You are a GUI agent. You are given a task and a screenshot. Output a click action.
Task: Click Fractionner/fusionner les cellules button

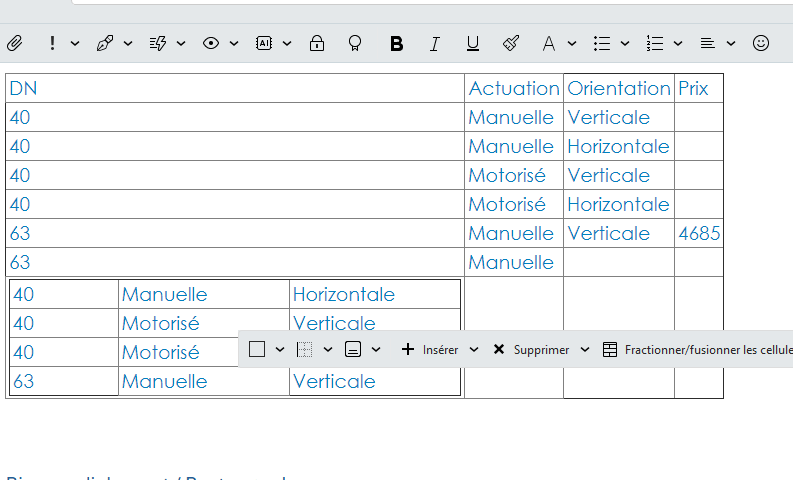pos(698,350)
